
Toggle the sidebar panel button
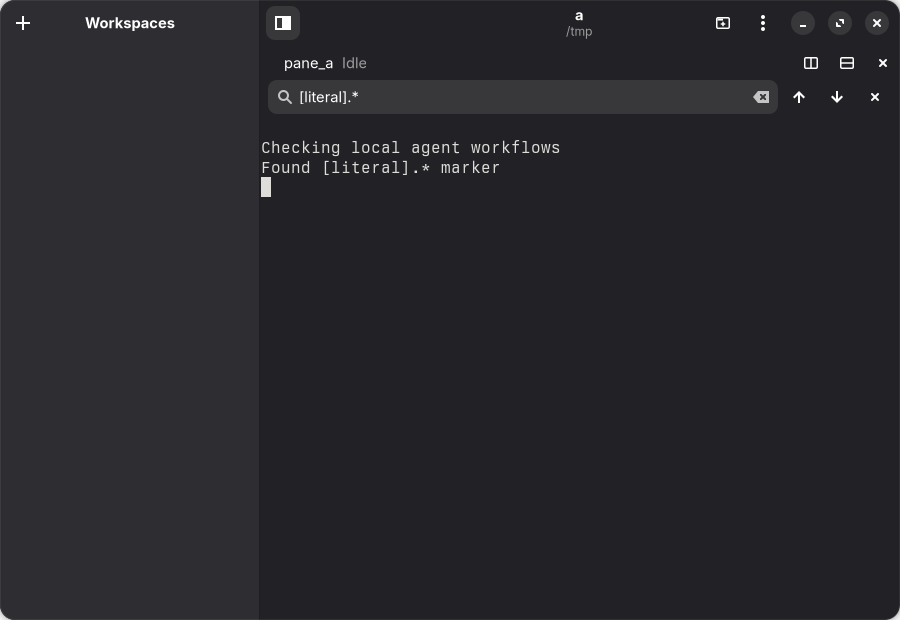point(283,23)
